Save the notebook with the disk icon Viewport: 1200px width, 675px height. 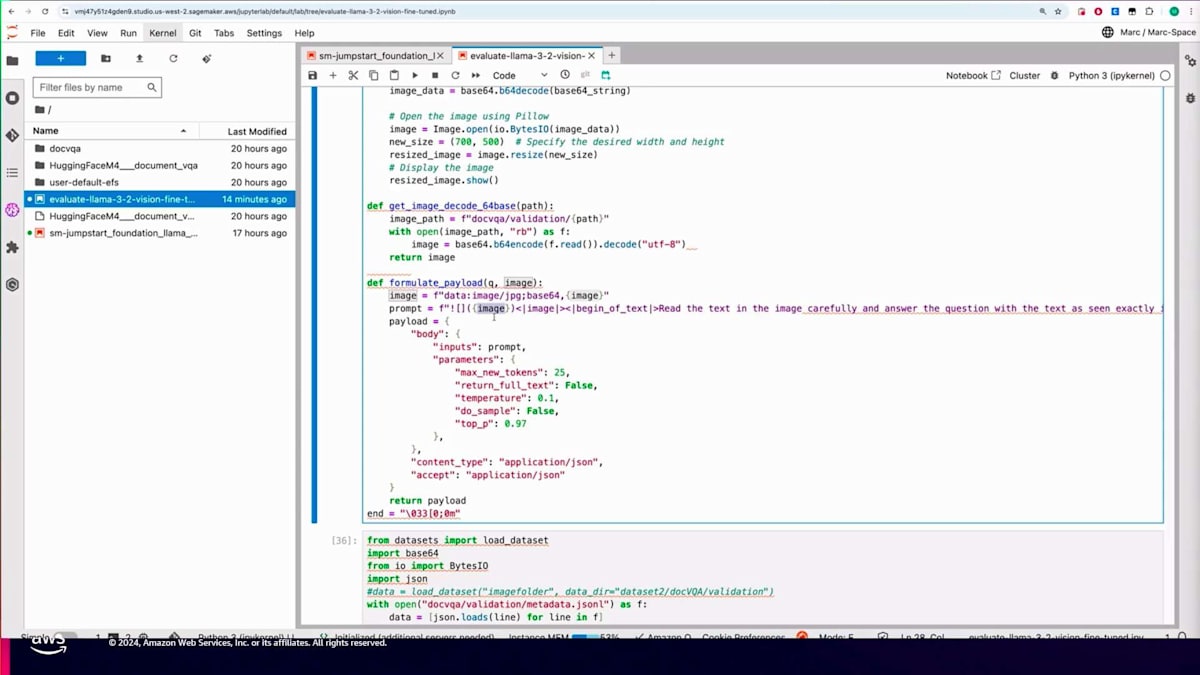point(313,76)
